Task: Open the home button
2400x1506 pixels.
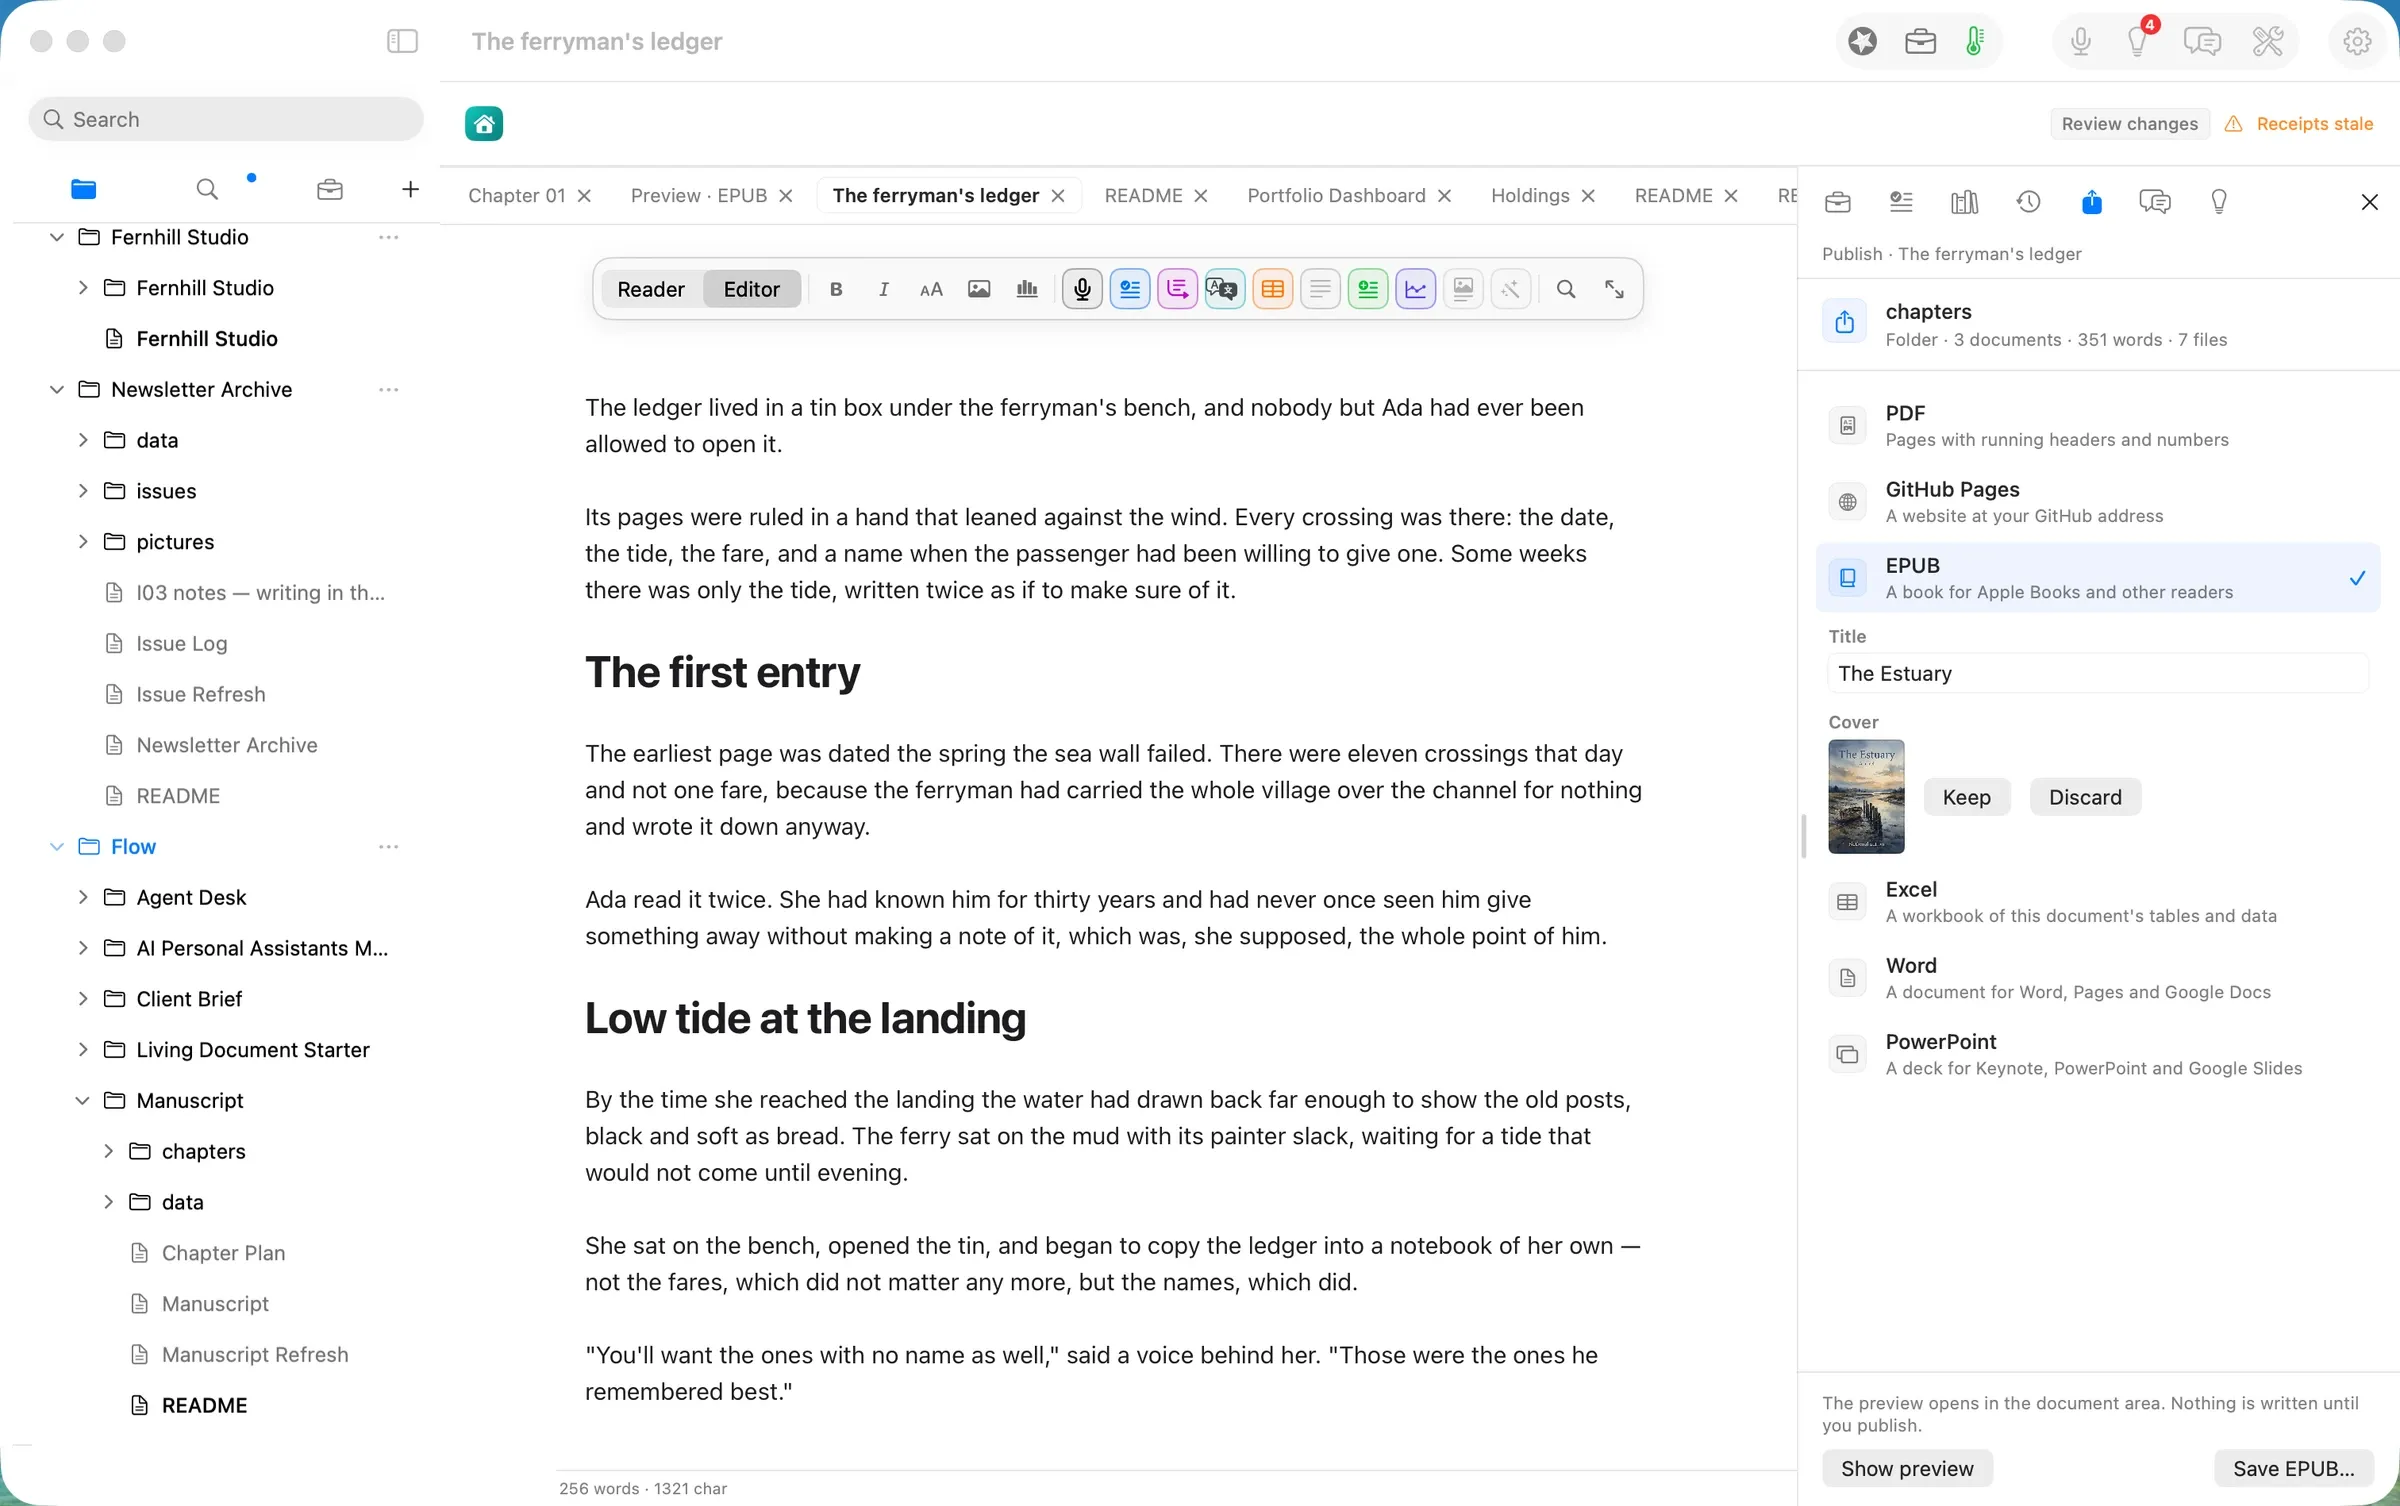Action: 484,124
